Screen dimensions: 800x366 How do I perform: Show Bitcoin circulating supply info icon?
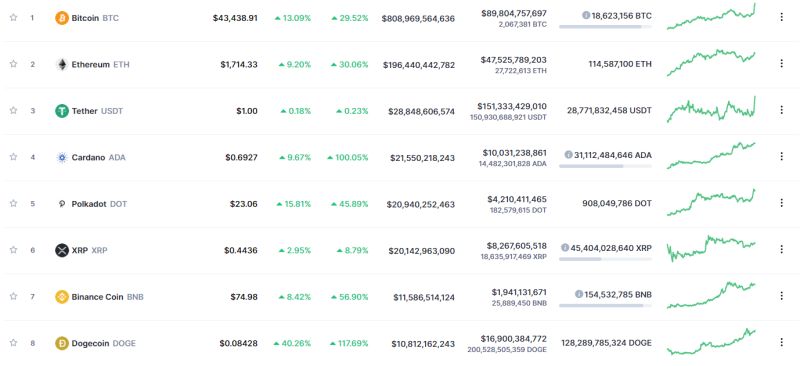tap(586, 15)
